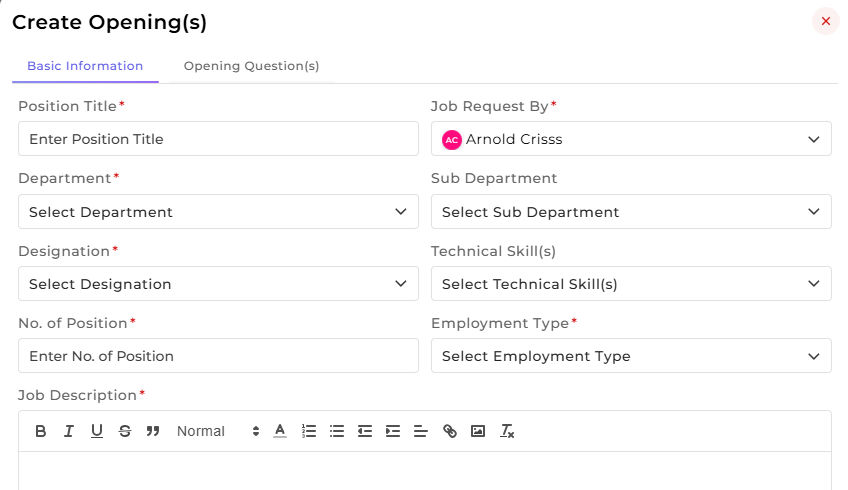Viewport: 848px width, 490px height.
Task: Start a bulleted list
Action: click(337, 431)
